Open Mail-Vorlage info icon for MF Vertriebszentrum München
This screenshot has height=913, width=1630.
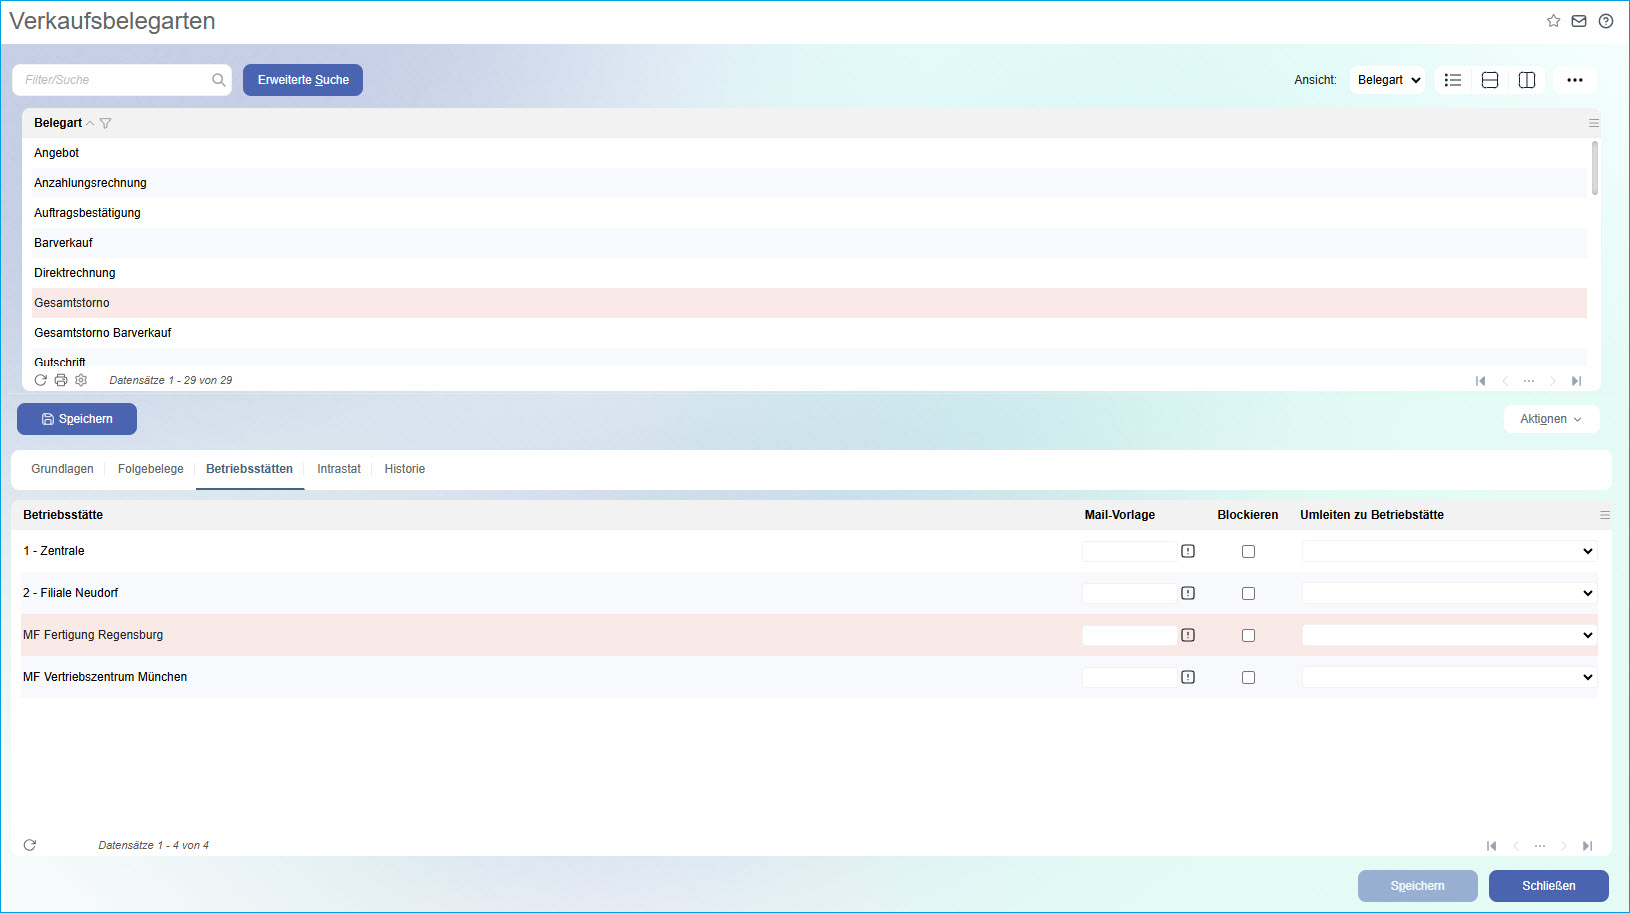pos(1188,677)
